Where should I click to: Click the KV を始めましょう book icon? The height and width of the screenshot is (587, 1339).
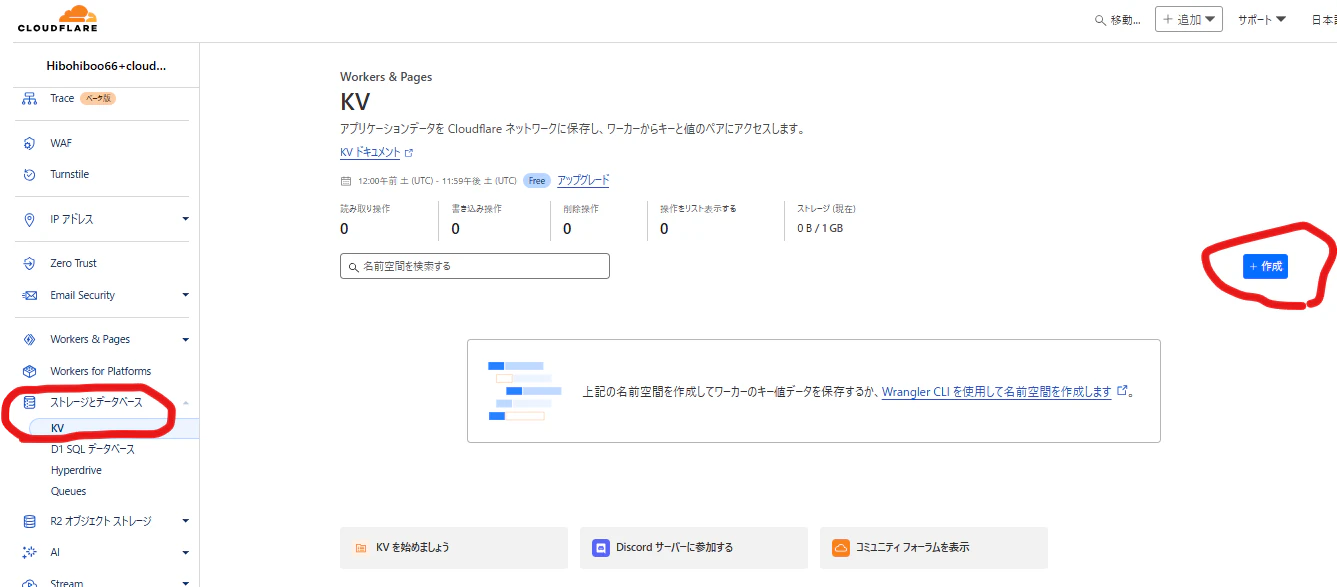[x=361, y=548]
